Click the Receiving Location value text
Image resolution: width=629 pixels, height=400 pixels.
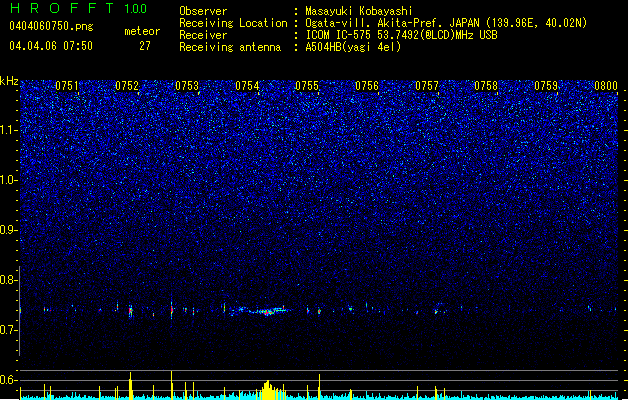(446, 23)
